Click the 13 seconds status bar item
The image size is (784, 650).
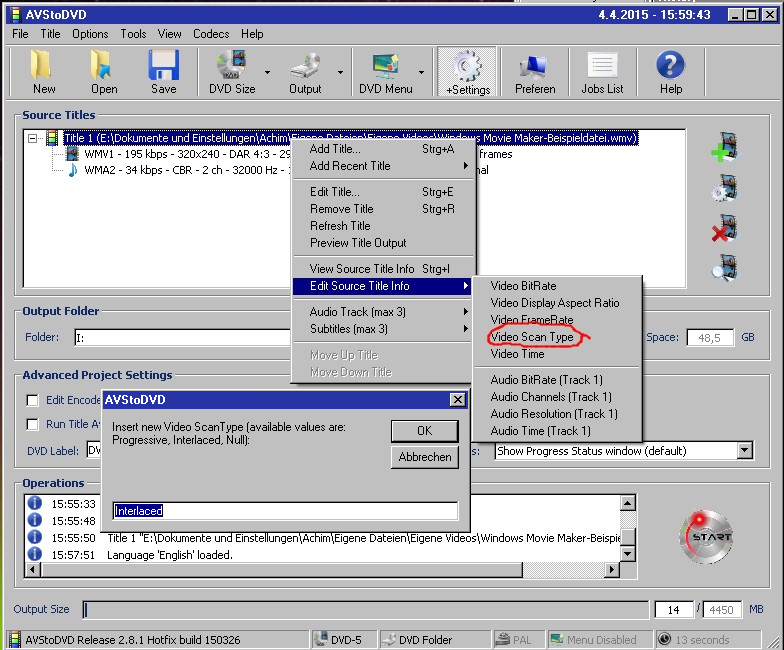coord(707,640)
